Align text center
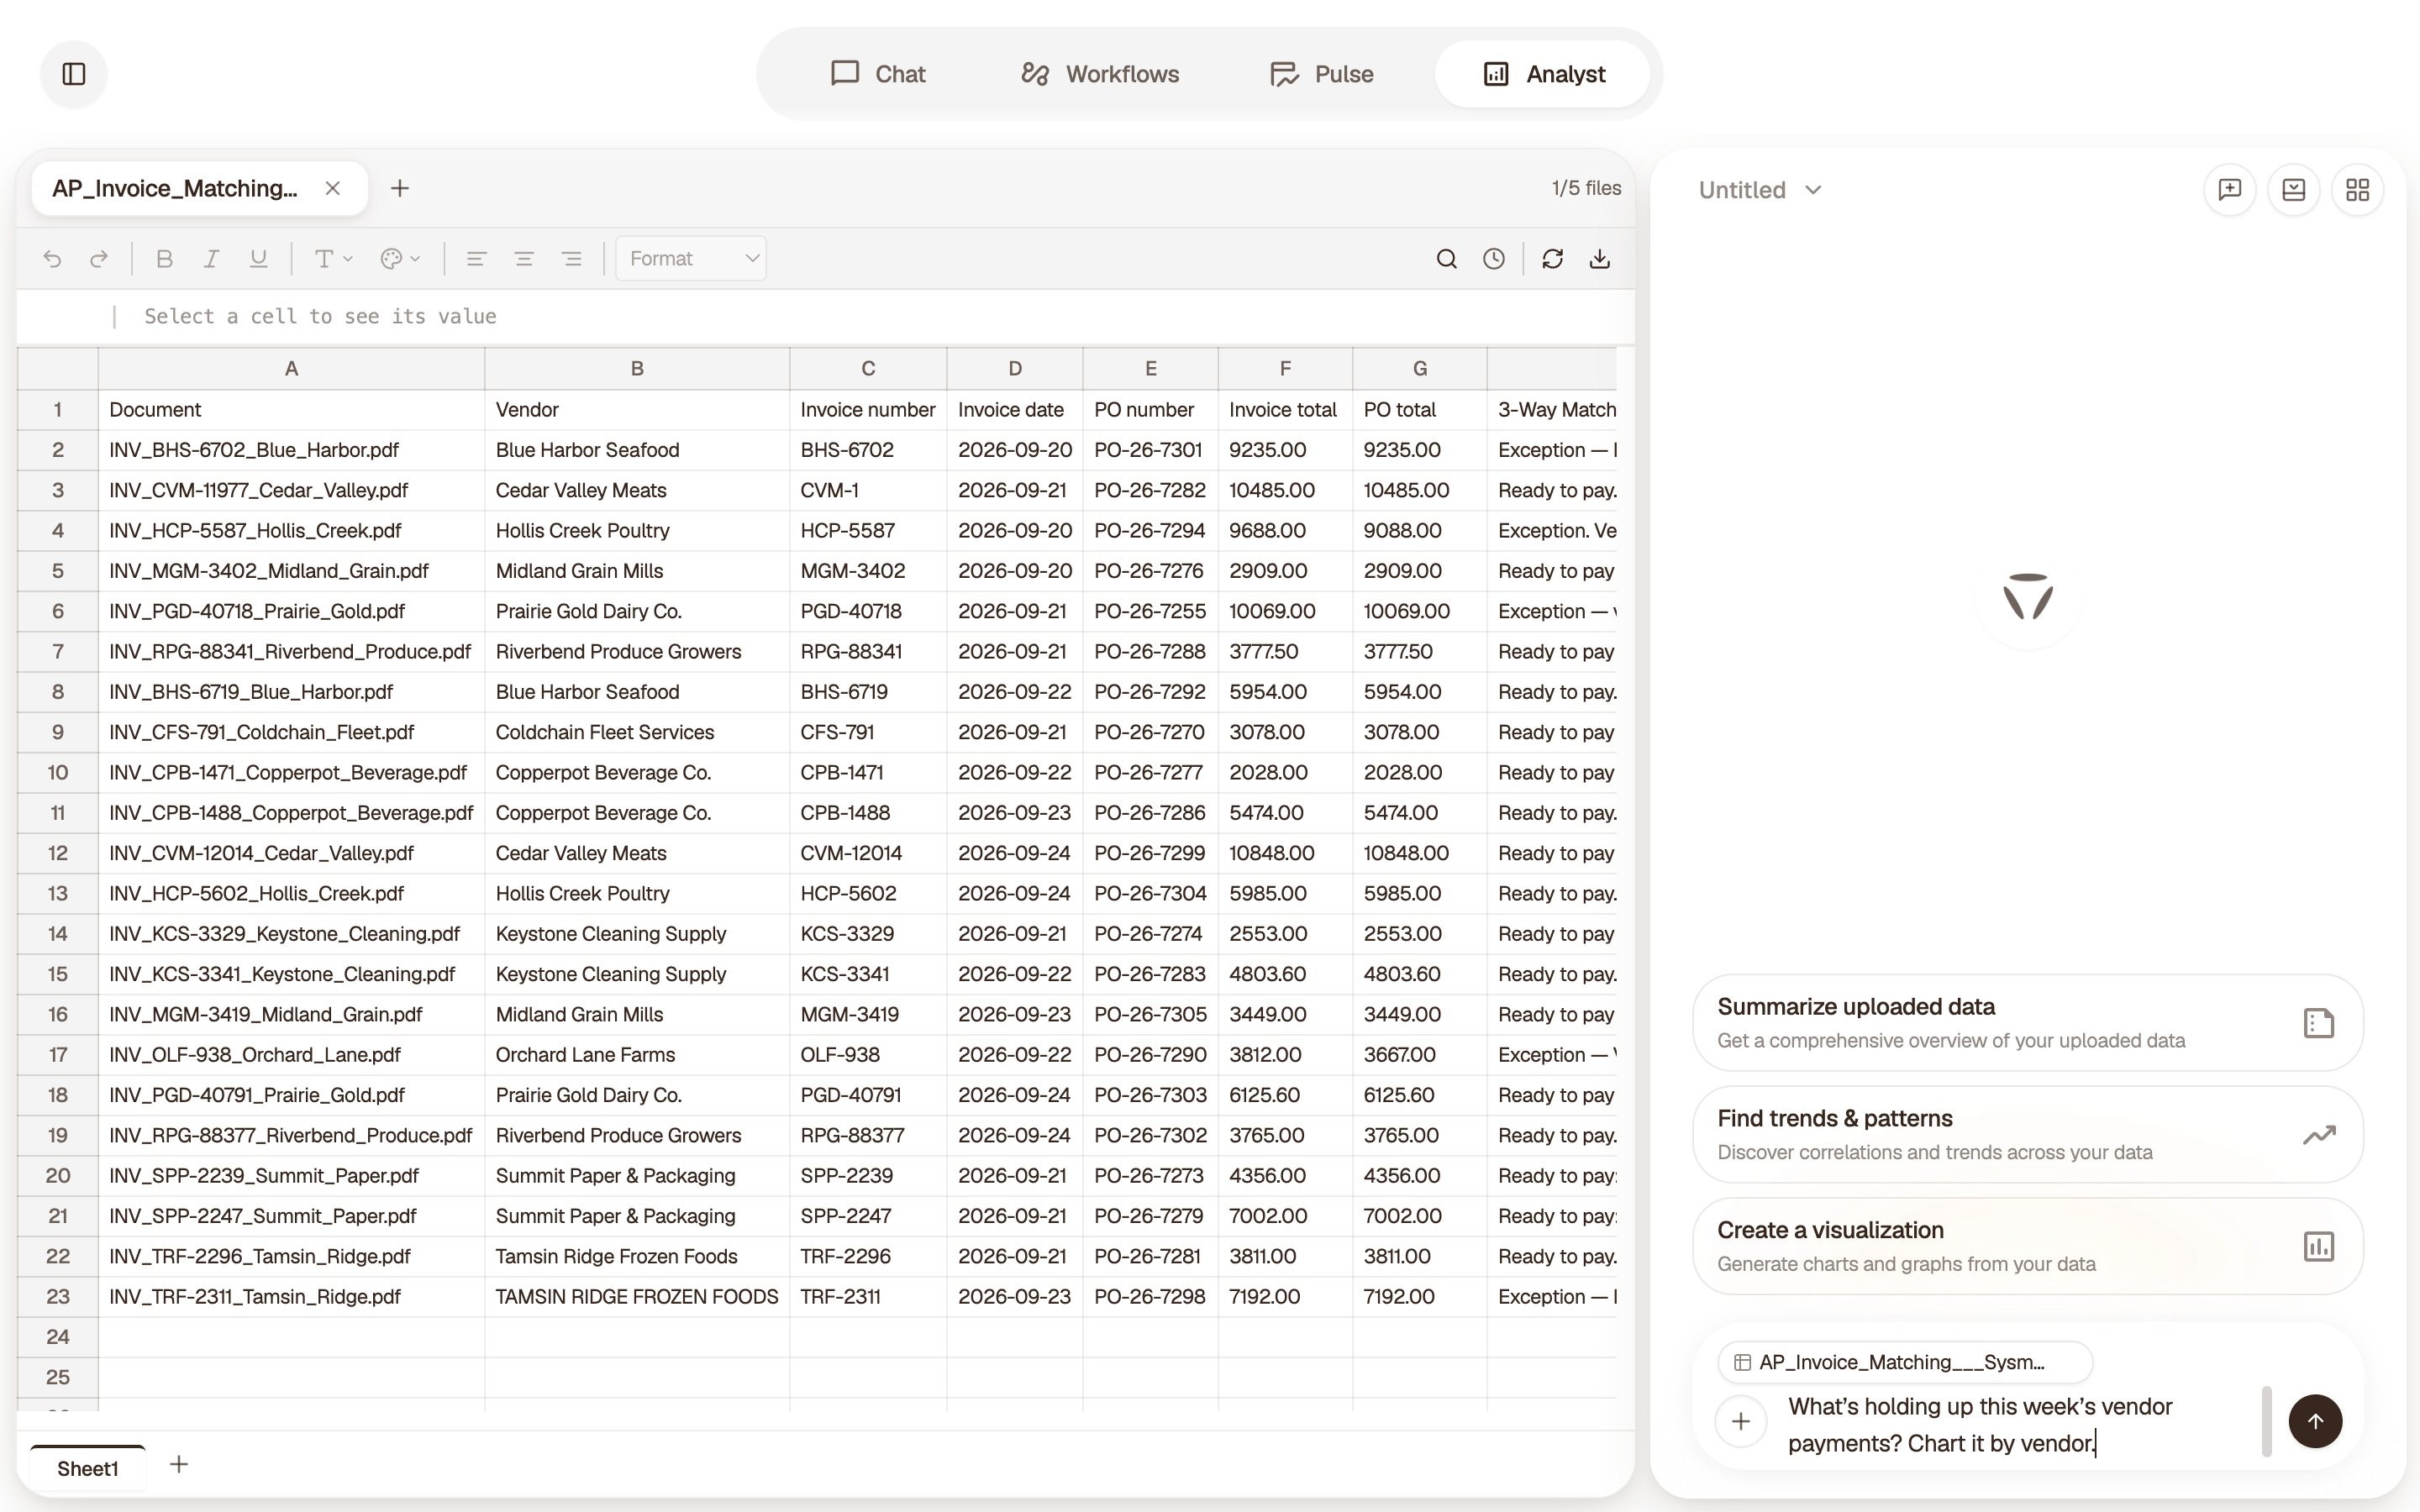The width and height of the screenshot is (2420, 1512). click(x=524, y=259)
